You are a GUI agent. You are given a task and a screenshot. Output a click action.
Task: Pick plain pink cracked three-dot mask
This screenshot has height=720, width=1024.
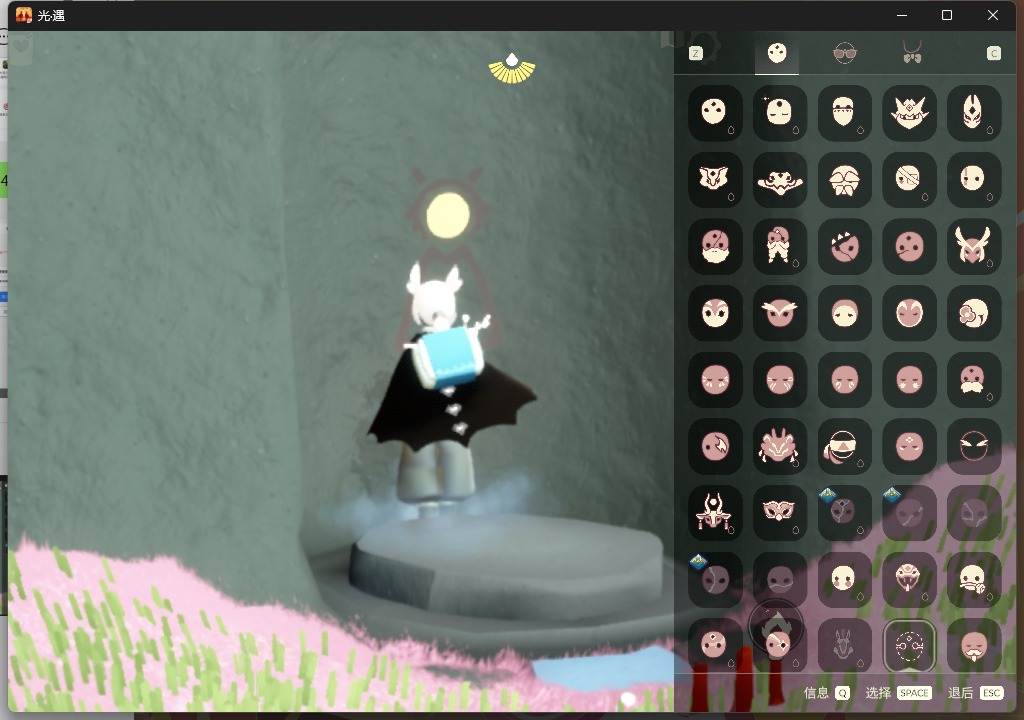pyautogui.click(x=908, y=246)
